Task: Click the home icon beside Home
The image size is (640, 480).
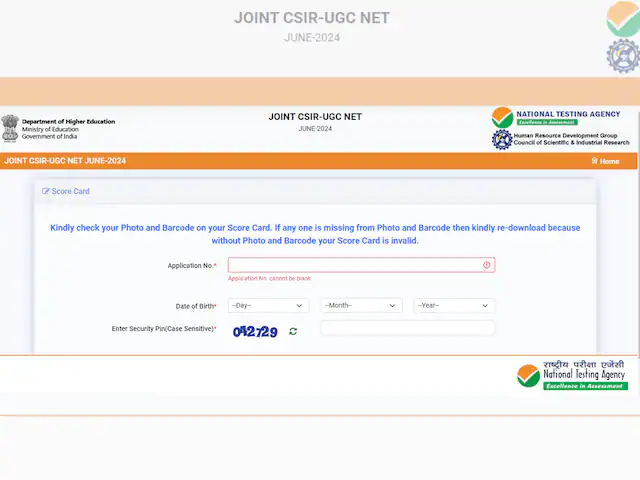Action: pos(595,160)
